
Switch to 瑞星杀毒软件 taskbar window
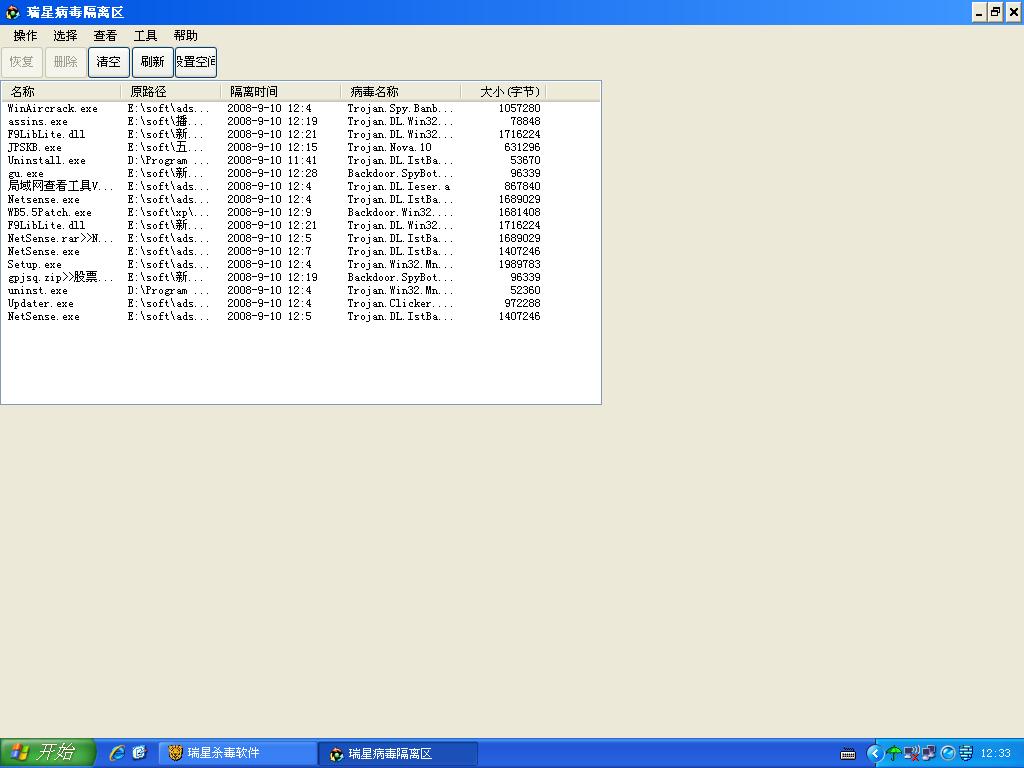pyautogui.click(x=238, y=753)
